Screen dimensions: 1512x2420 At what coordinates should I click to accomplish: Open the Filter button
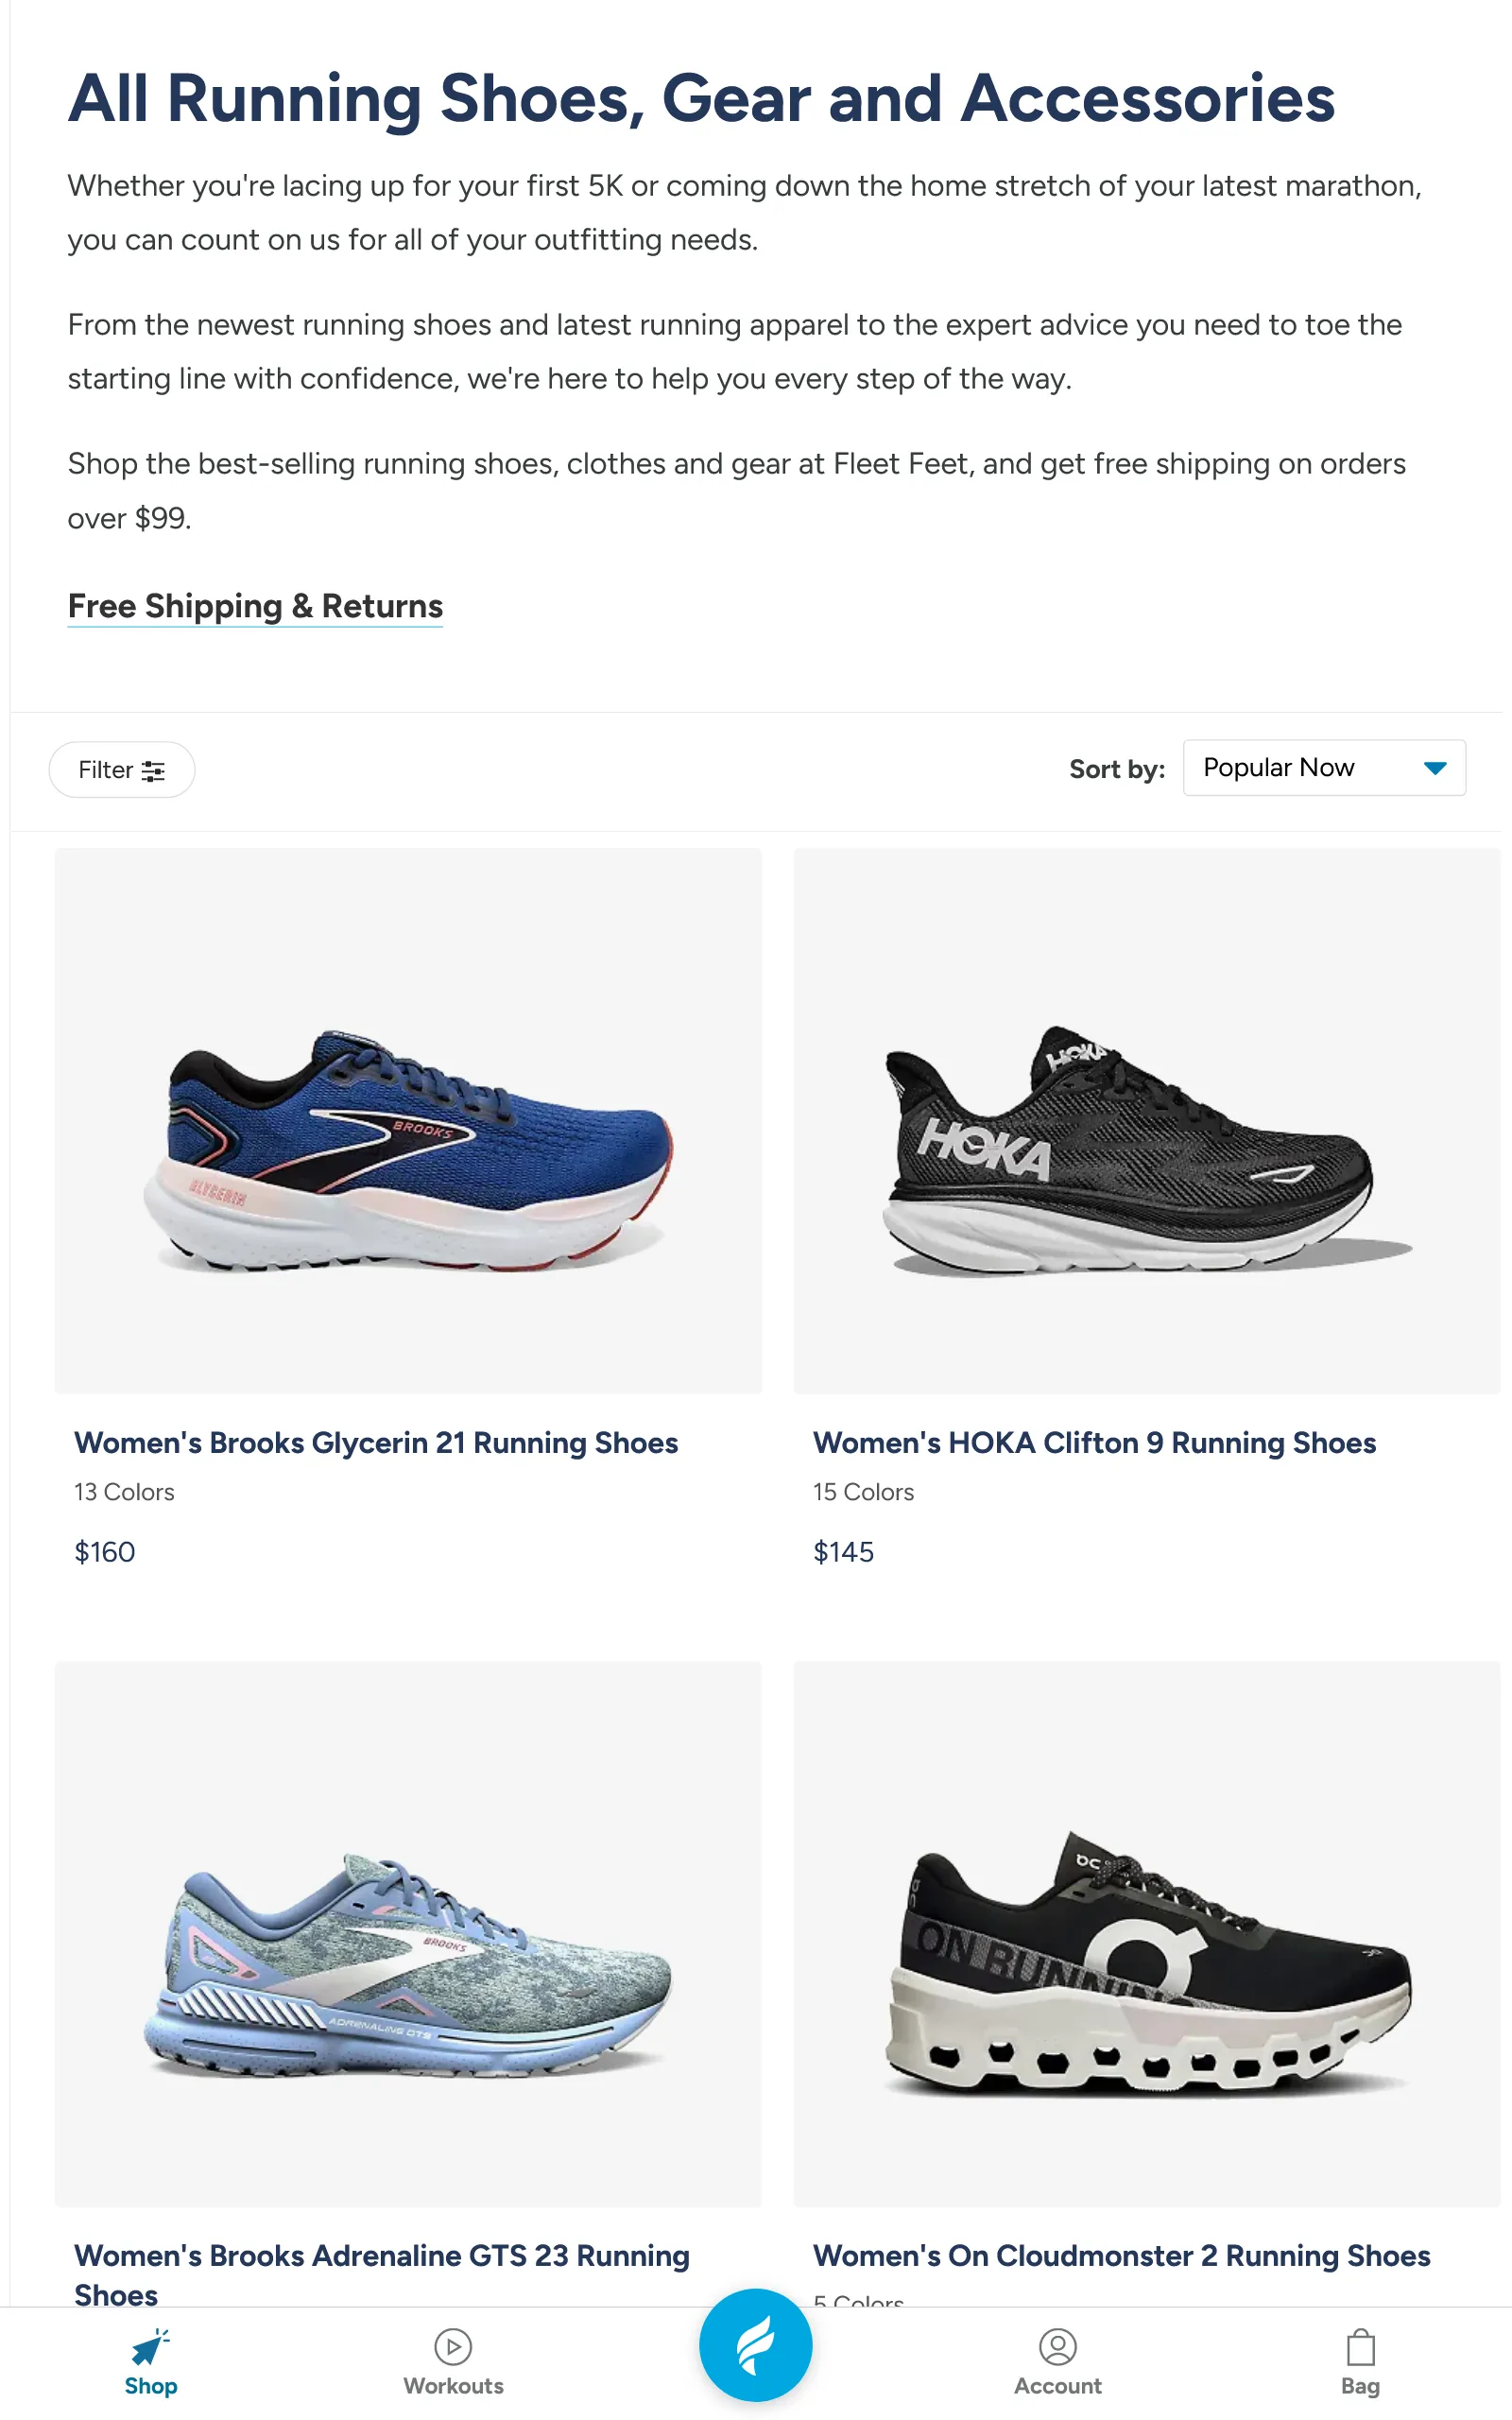click(x=122, y=770)
